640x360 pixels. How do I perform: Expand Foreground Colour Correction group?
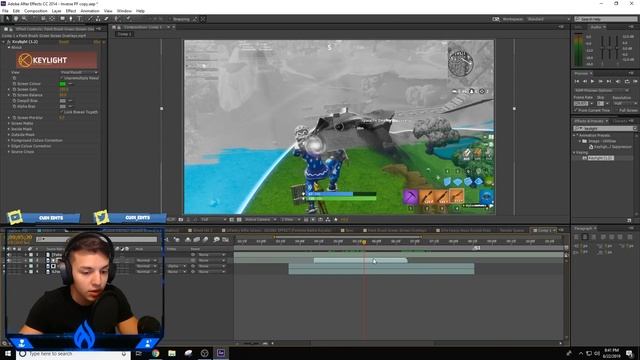(x=9, y=140)
